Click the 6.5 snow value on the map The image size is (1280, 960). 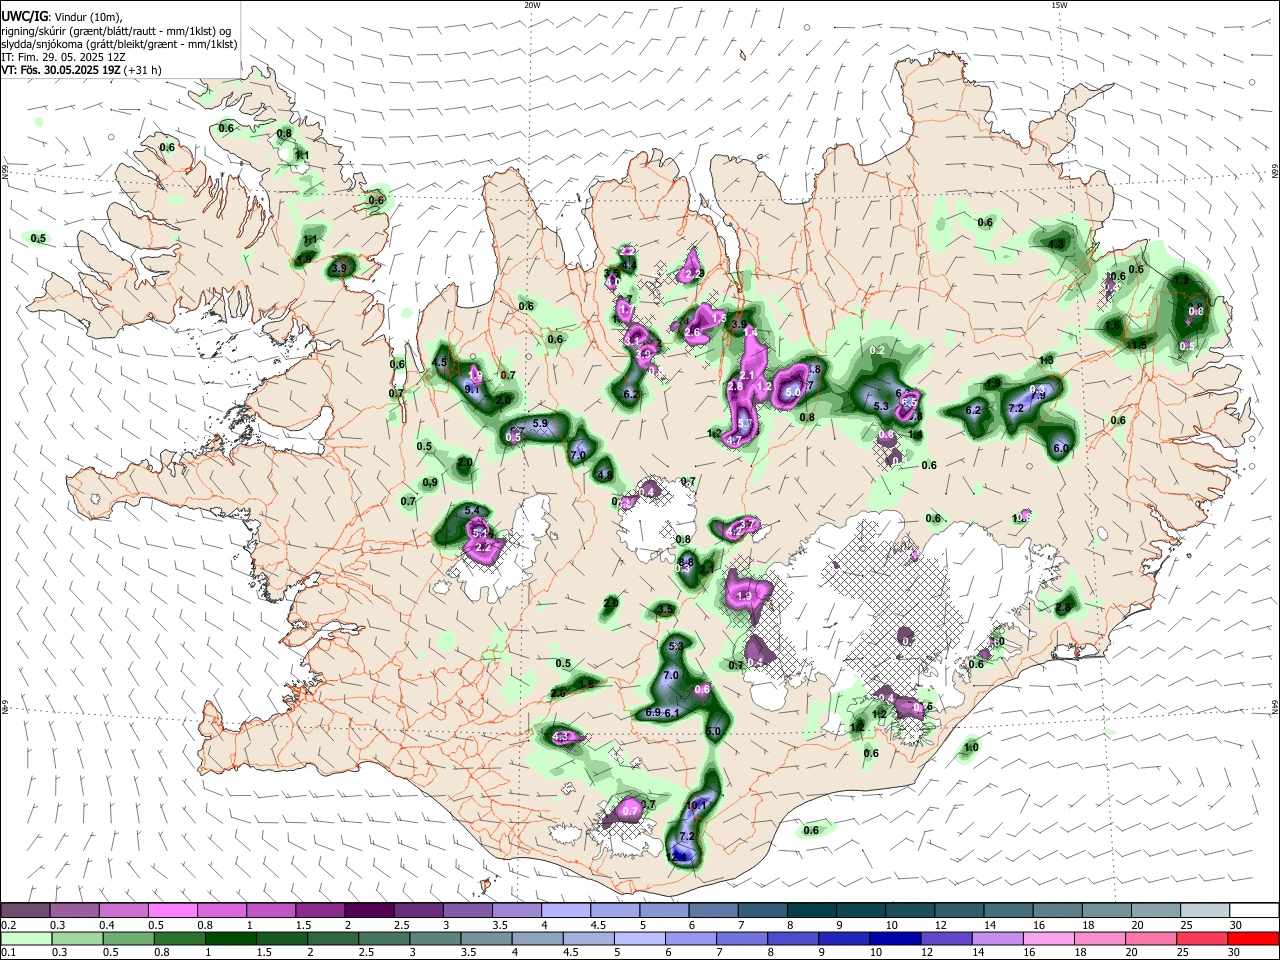909,402
